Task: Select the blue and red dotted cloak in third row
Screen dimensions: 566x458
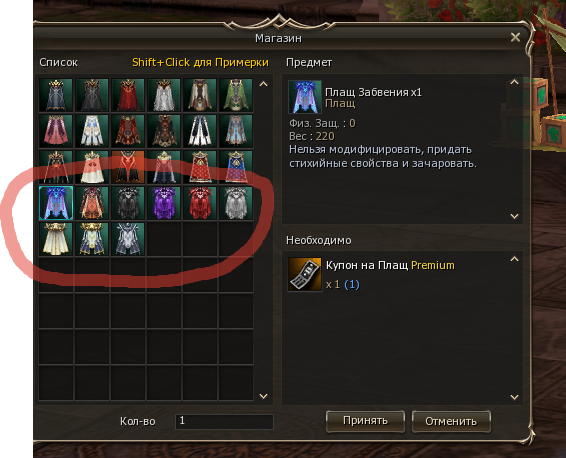Action: tap(236, 167)
